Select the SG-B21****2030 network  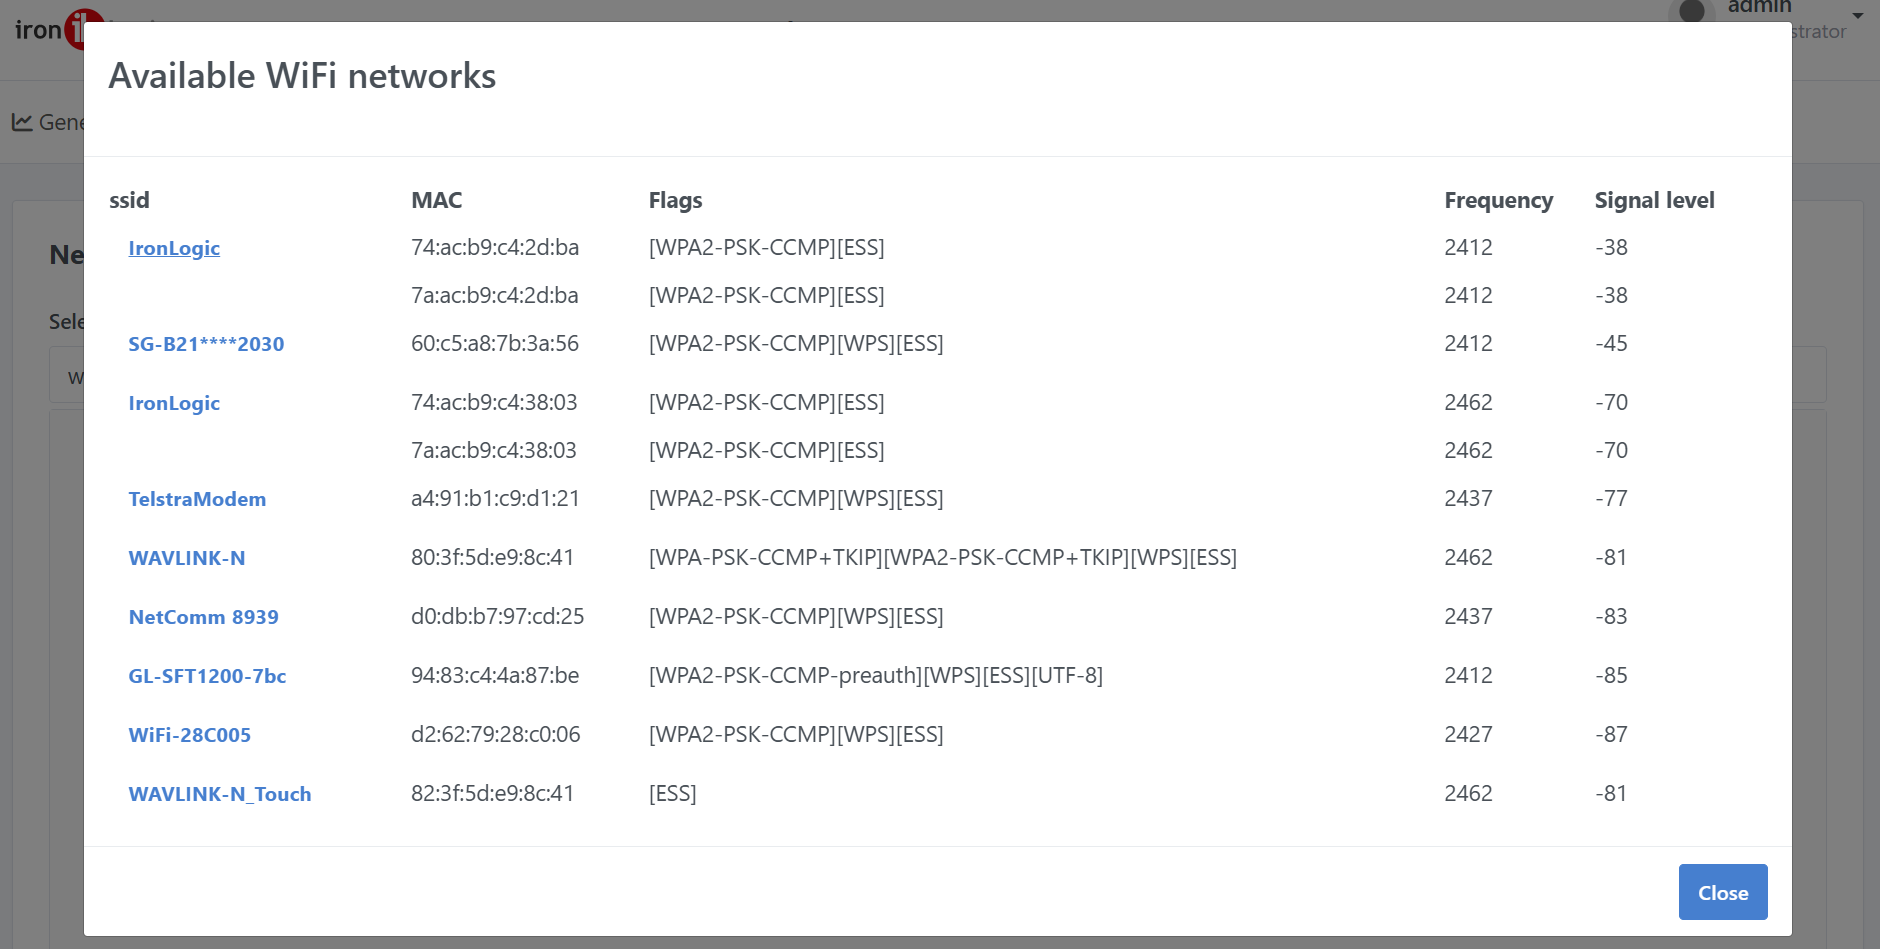pos(206,344)
